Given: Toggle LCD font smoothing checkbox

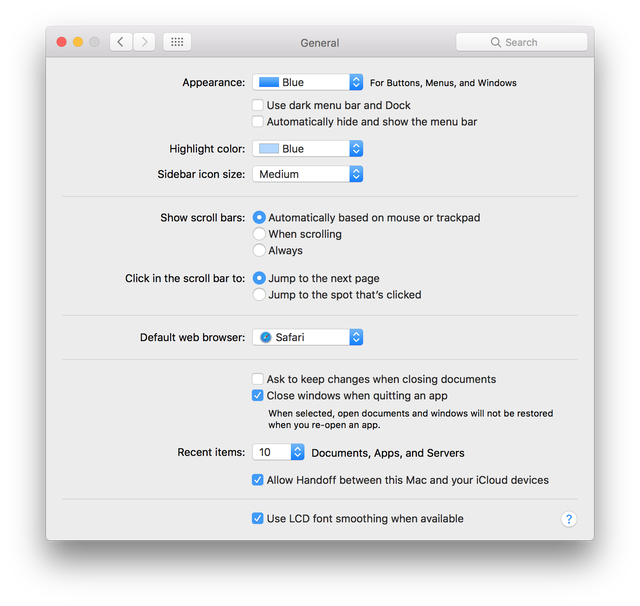Looking at the screenshot, I should (258, 519).
